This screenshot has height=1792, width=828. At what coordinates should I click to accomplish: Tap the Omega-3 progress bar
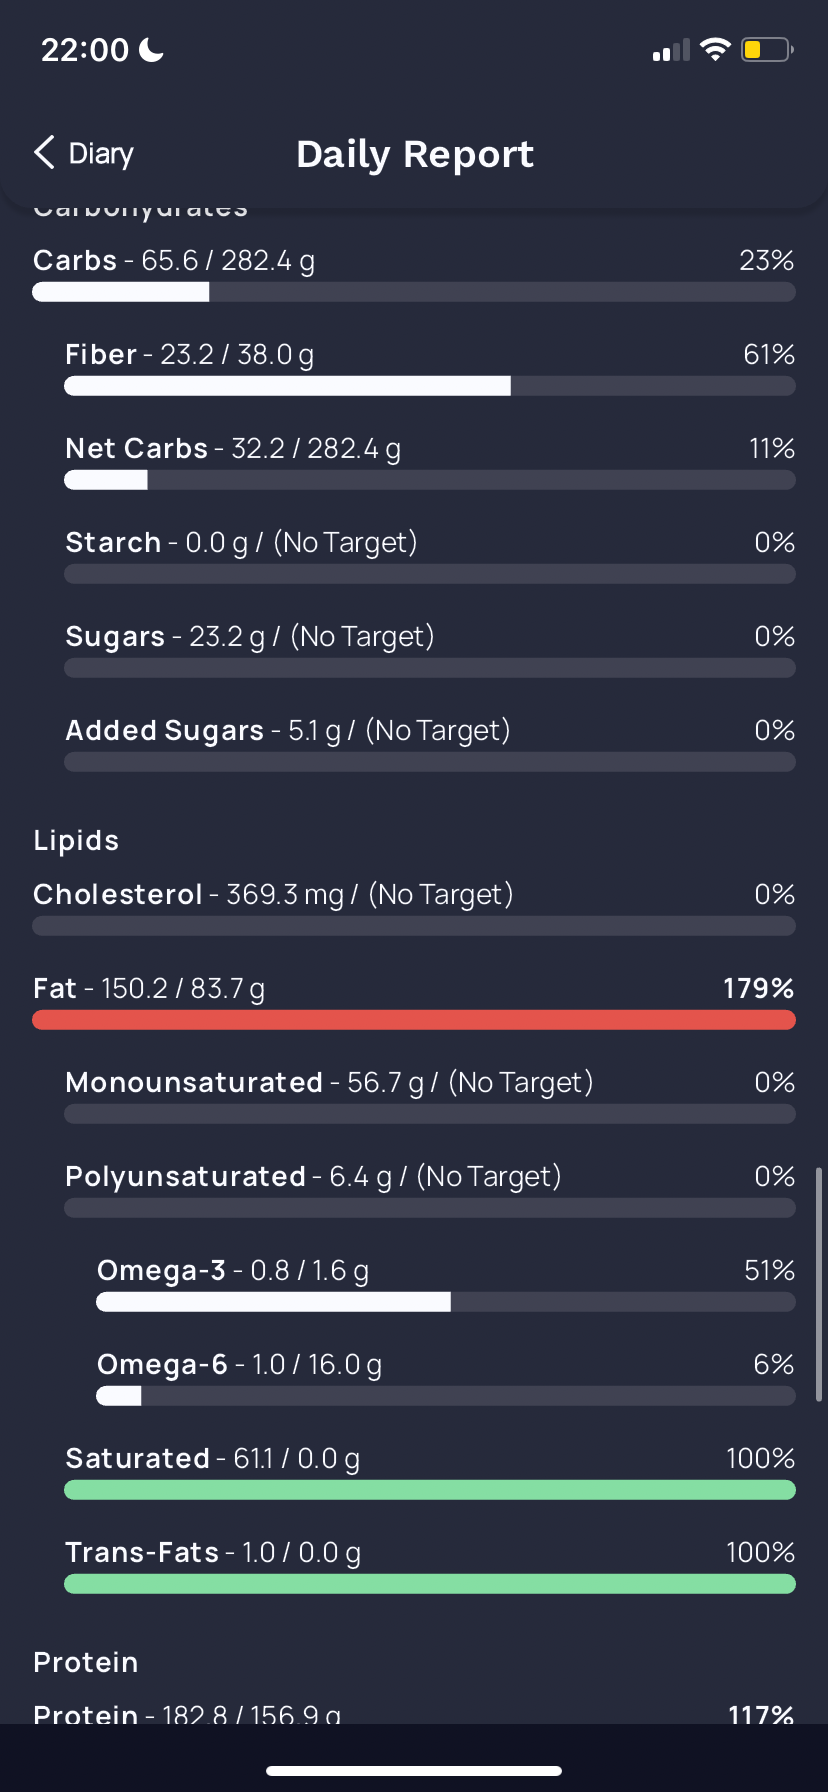point(446,1302)
